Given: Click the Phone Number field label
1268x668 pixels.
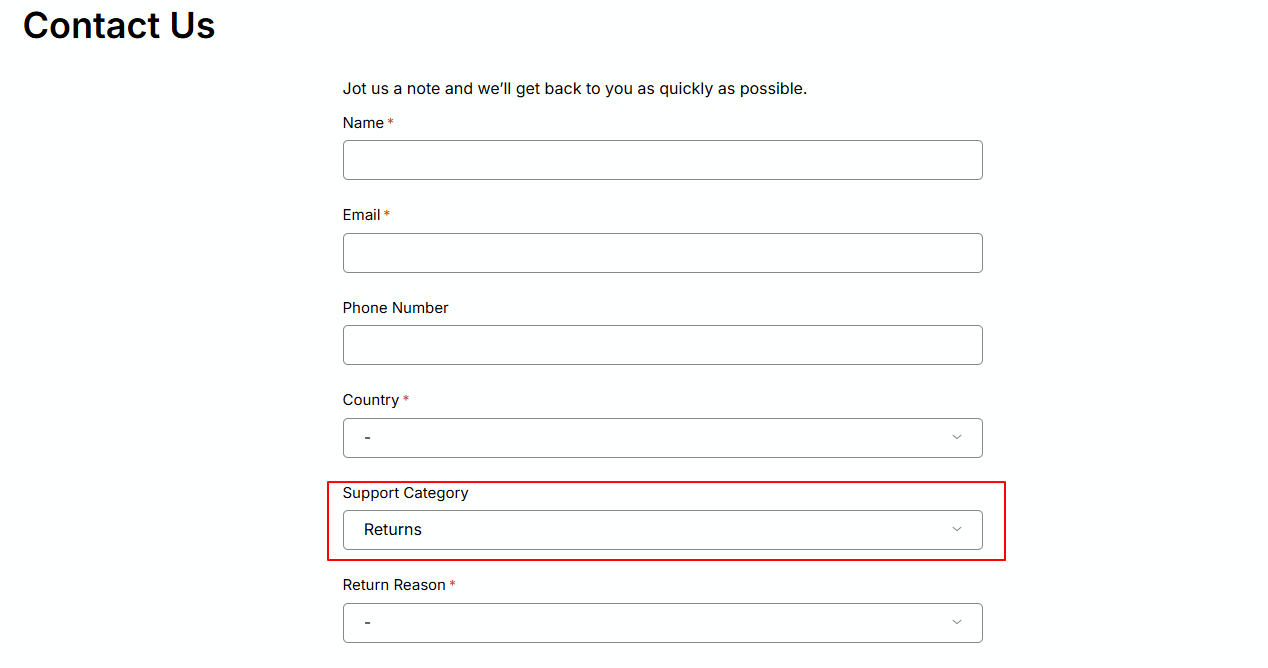Looking at the screenshot, I should [395, 307].
